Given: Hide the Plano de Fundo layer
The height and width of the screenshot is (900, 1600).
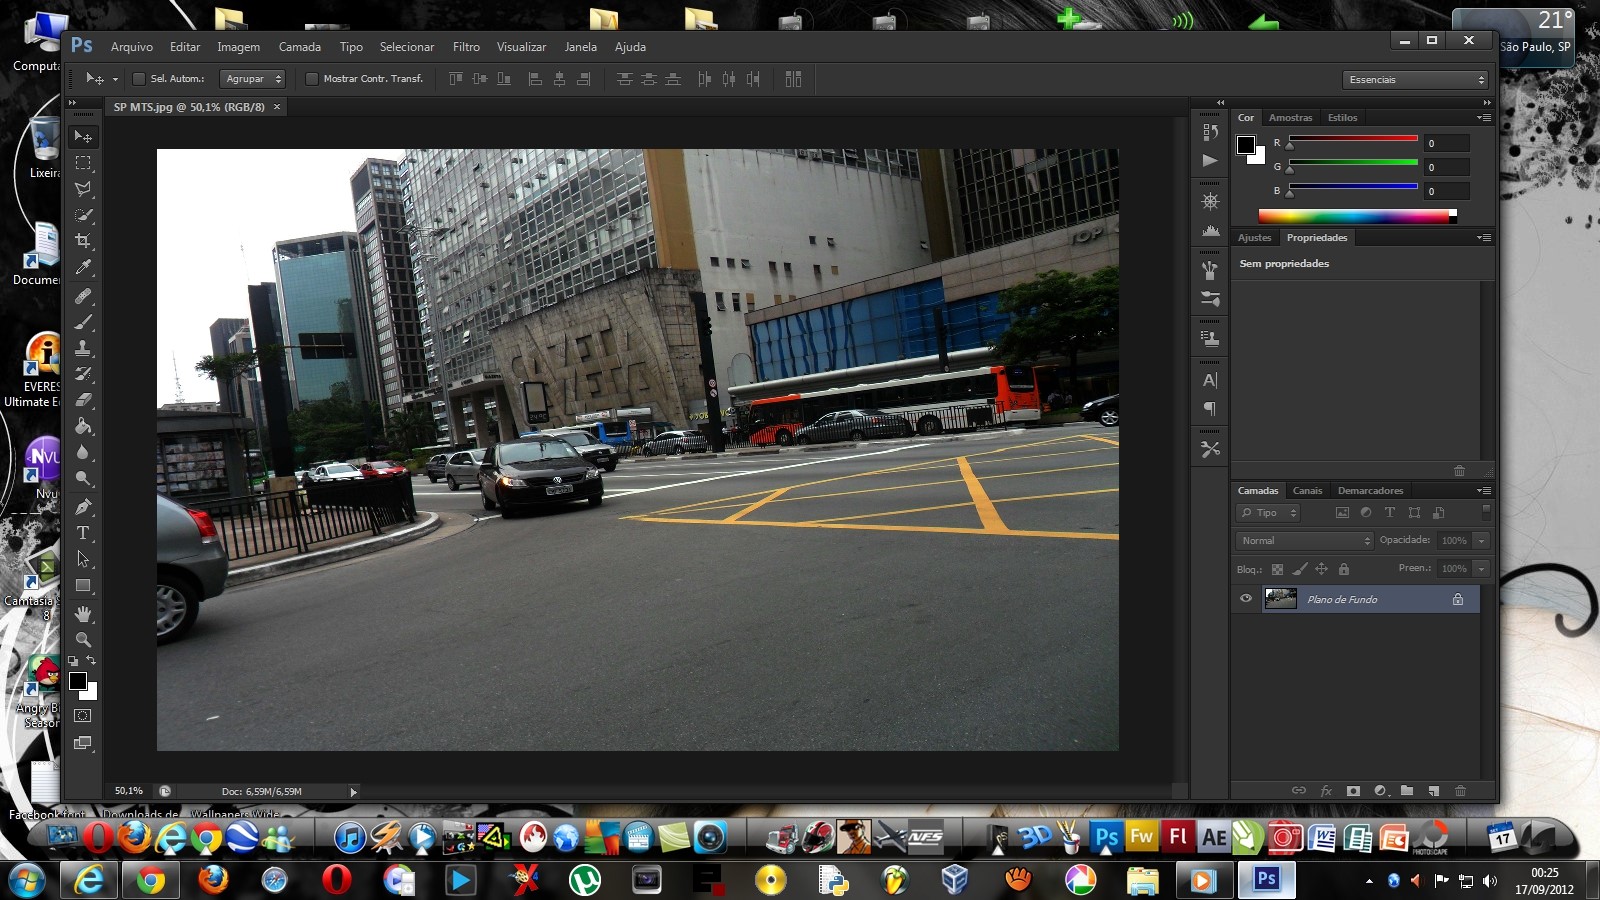Looking at the screenshot, I should point(1246,599).
